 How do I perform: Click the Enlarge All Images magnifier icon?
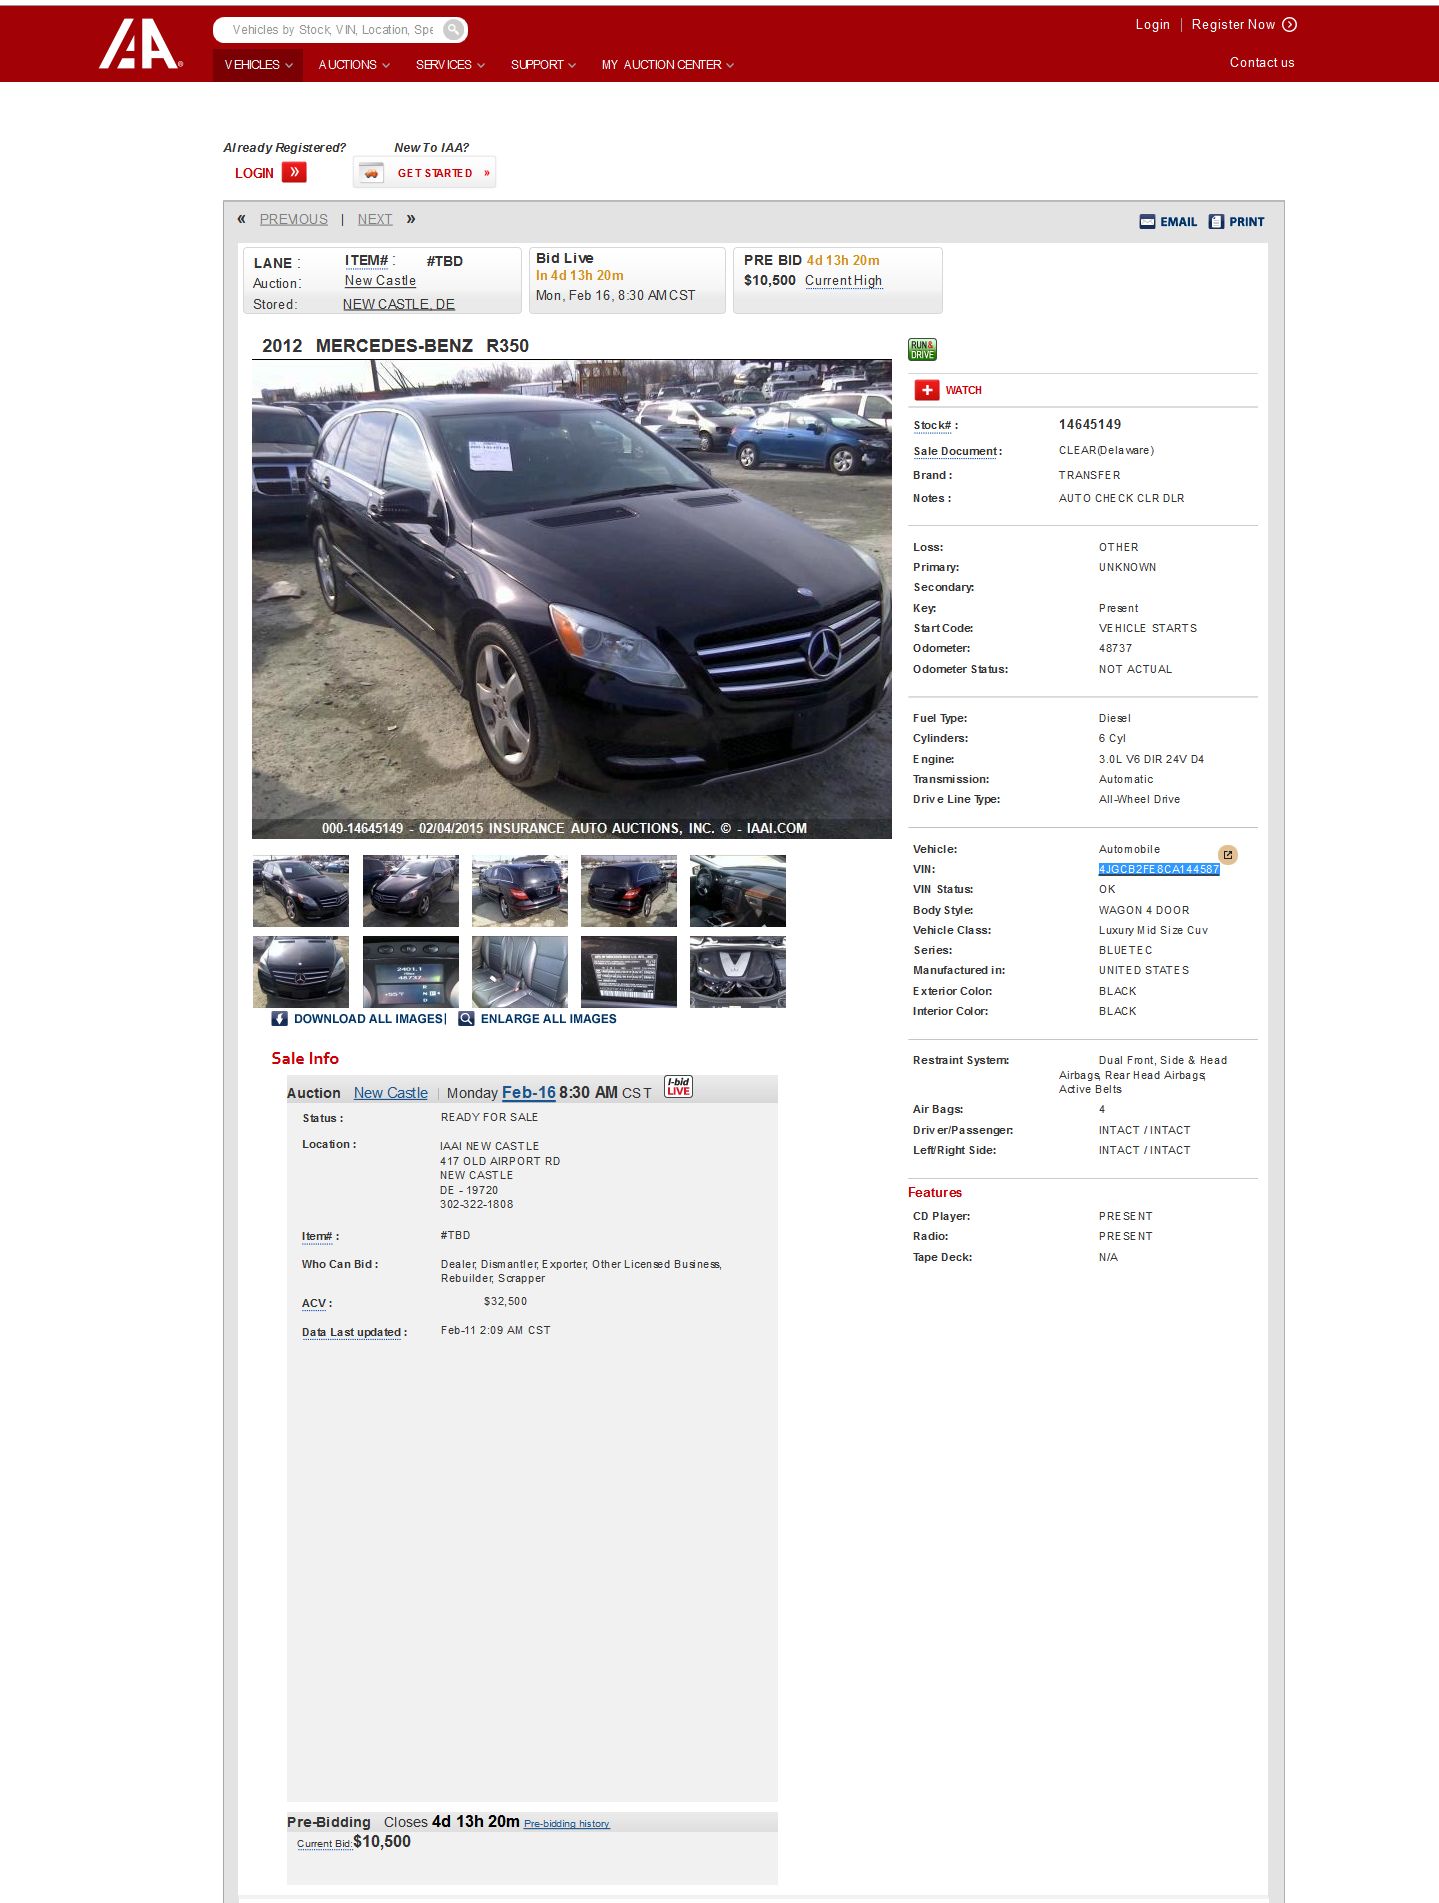[x=466, y=1019]
